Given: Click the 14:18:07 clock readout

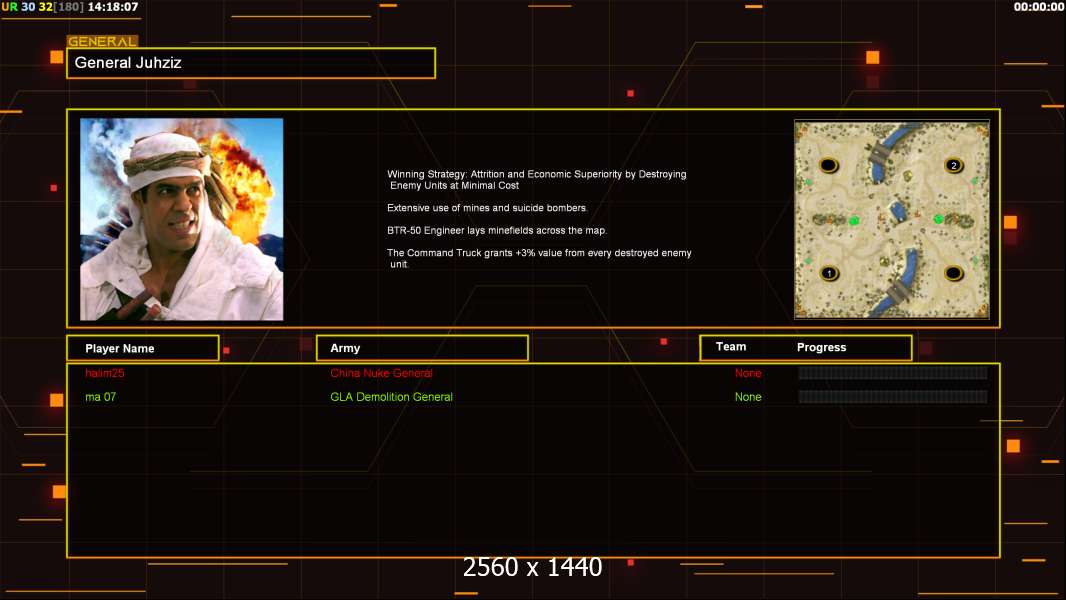Looking at the screenshot, I should click(x=113, y=7).
